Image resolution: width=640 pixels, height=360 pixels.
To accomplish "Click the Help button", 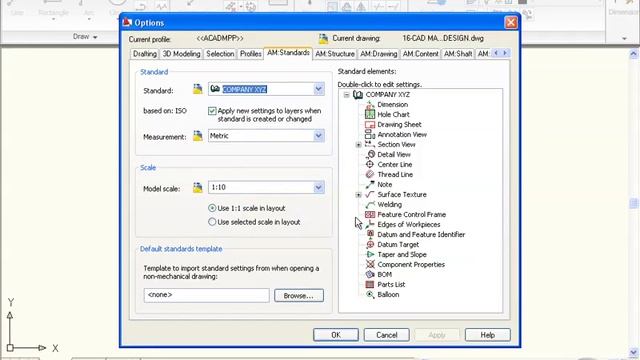I will tap(487, 335).
